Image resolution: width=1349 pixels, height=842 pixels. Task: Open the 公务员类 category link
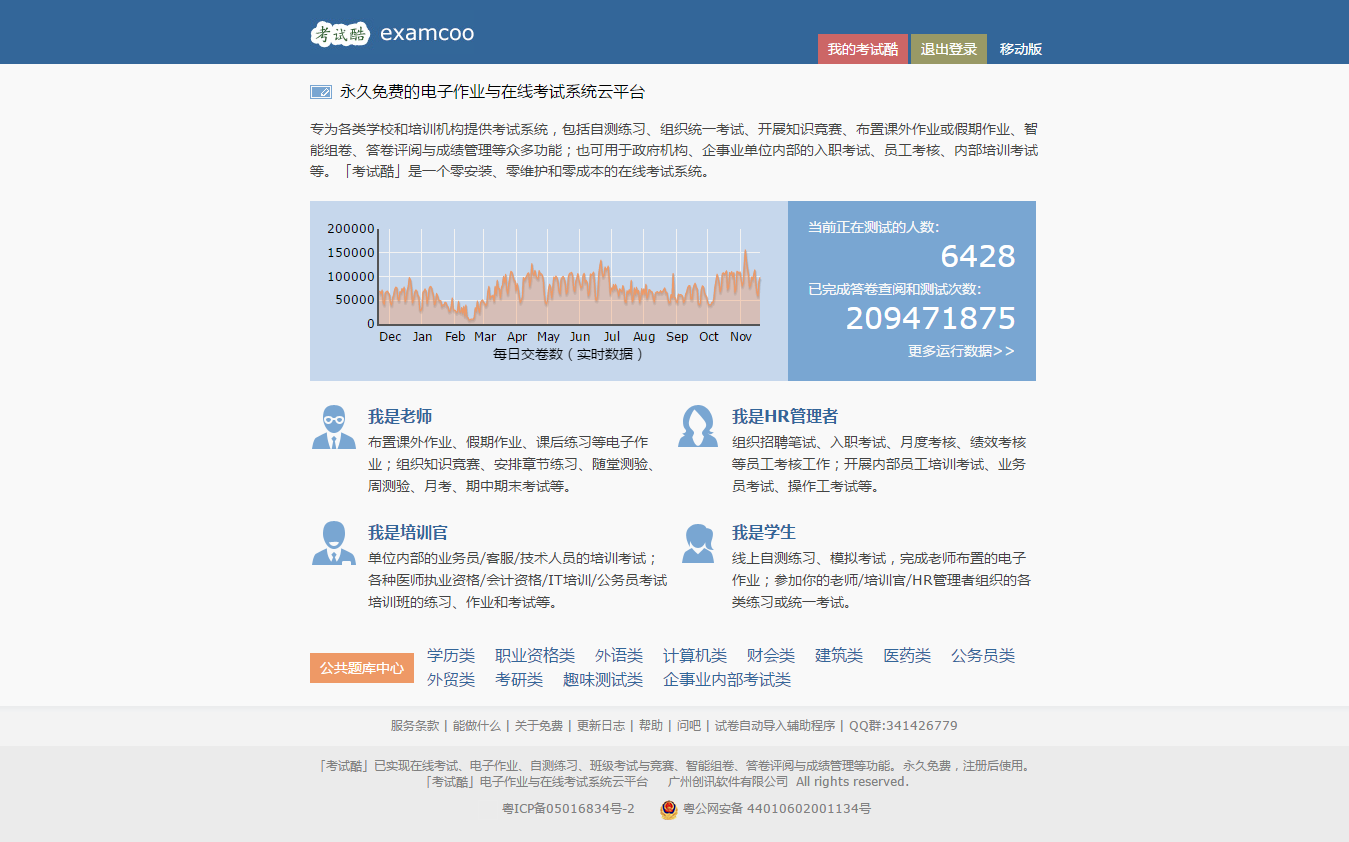click(983, 656)
